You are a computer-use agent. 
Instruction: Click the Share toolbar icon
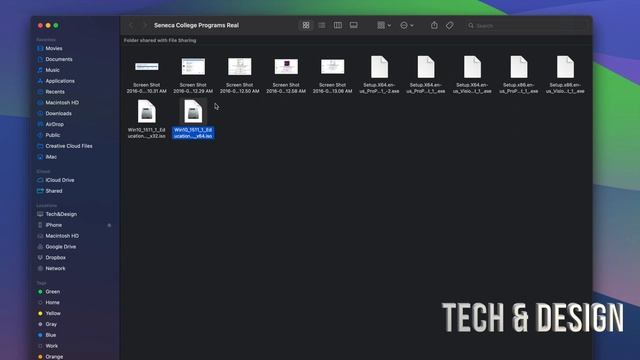tap(434, 25)
